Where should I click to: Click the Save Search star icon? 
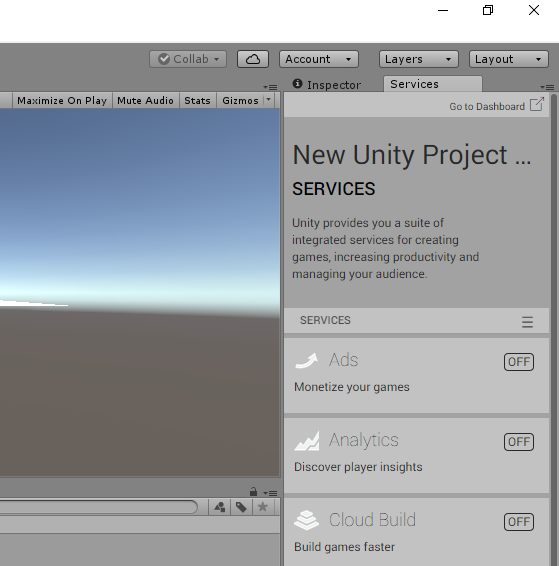[x=263, y=507]
